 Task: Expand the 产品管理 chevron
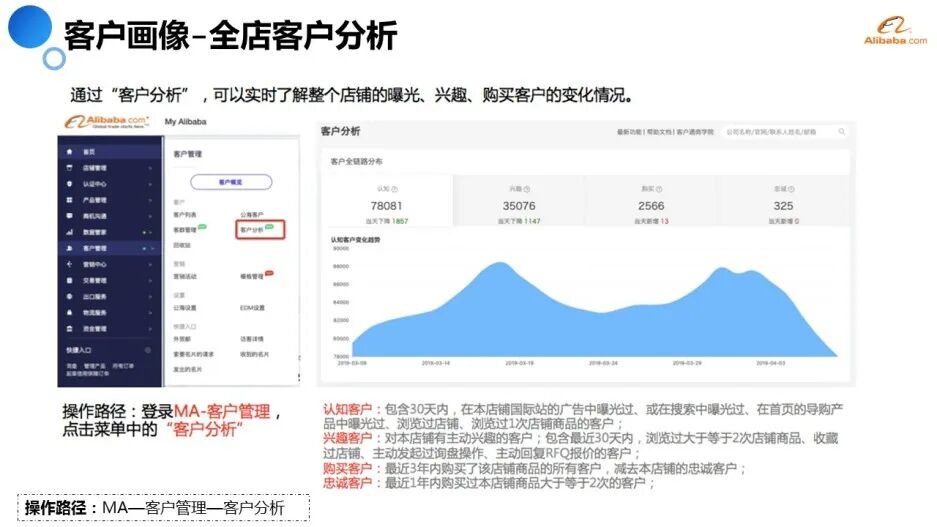click(x=150, y=200)
